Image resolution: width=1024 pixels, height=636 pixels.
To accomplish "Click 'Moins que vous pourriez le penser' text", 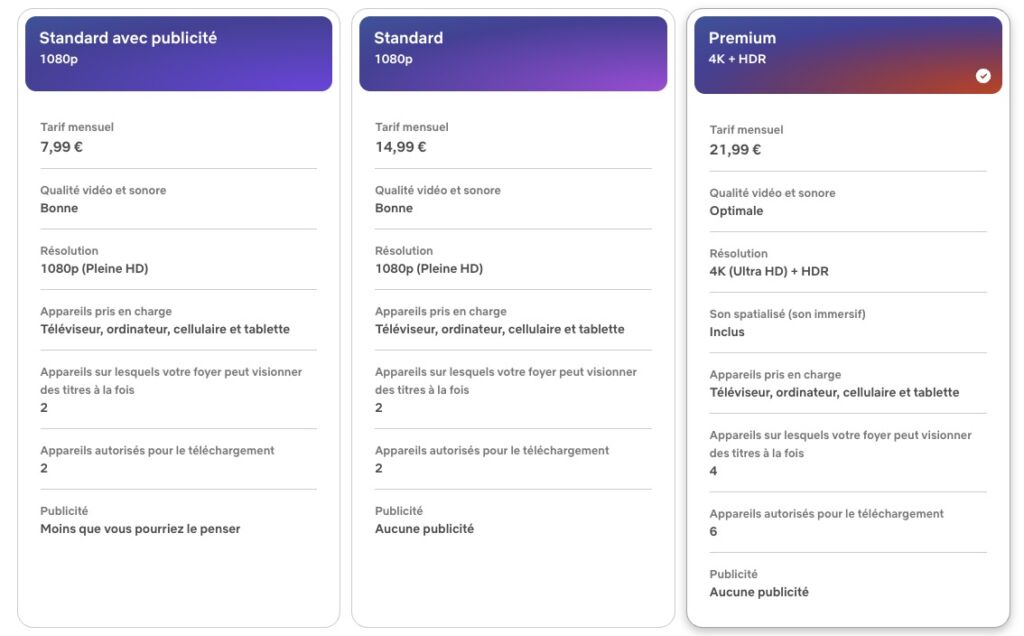I will click(x=140, y=529).
